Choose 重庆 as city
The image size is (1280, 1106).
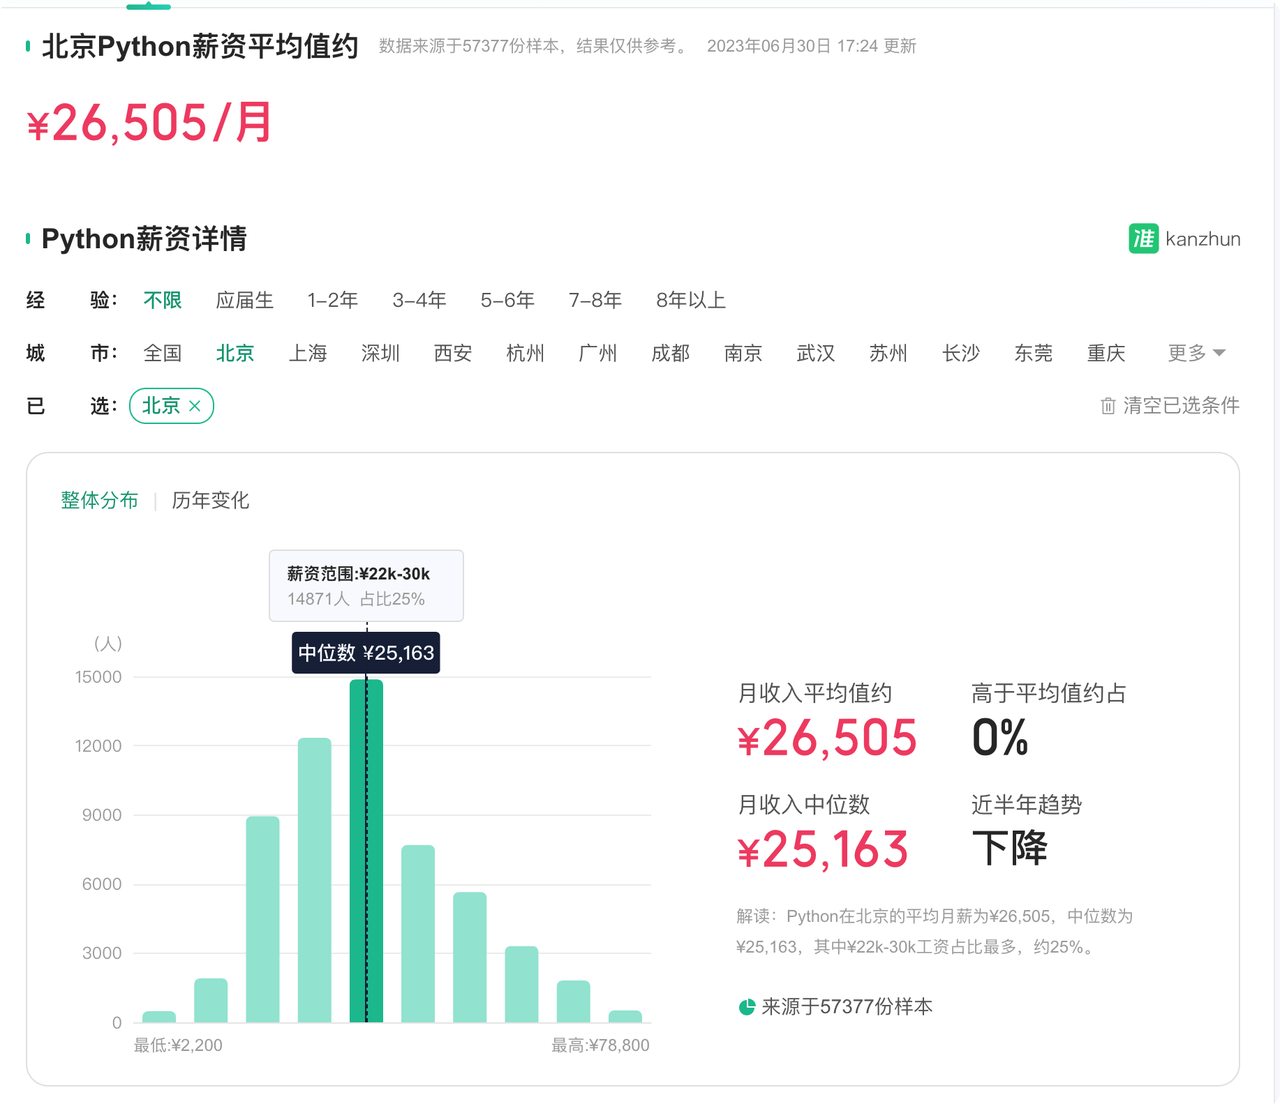(x=1106, y=353)
